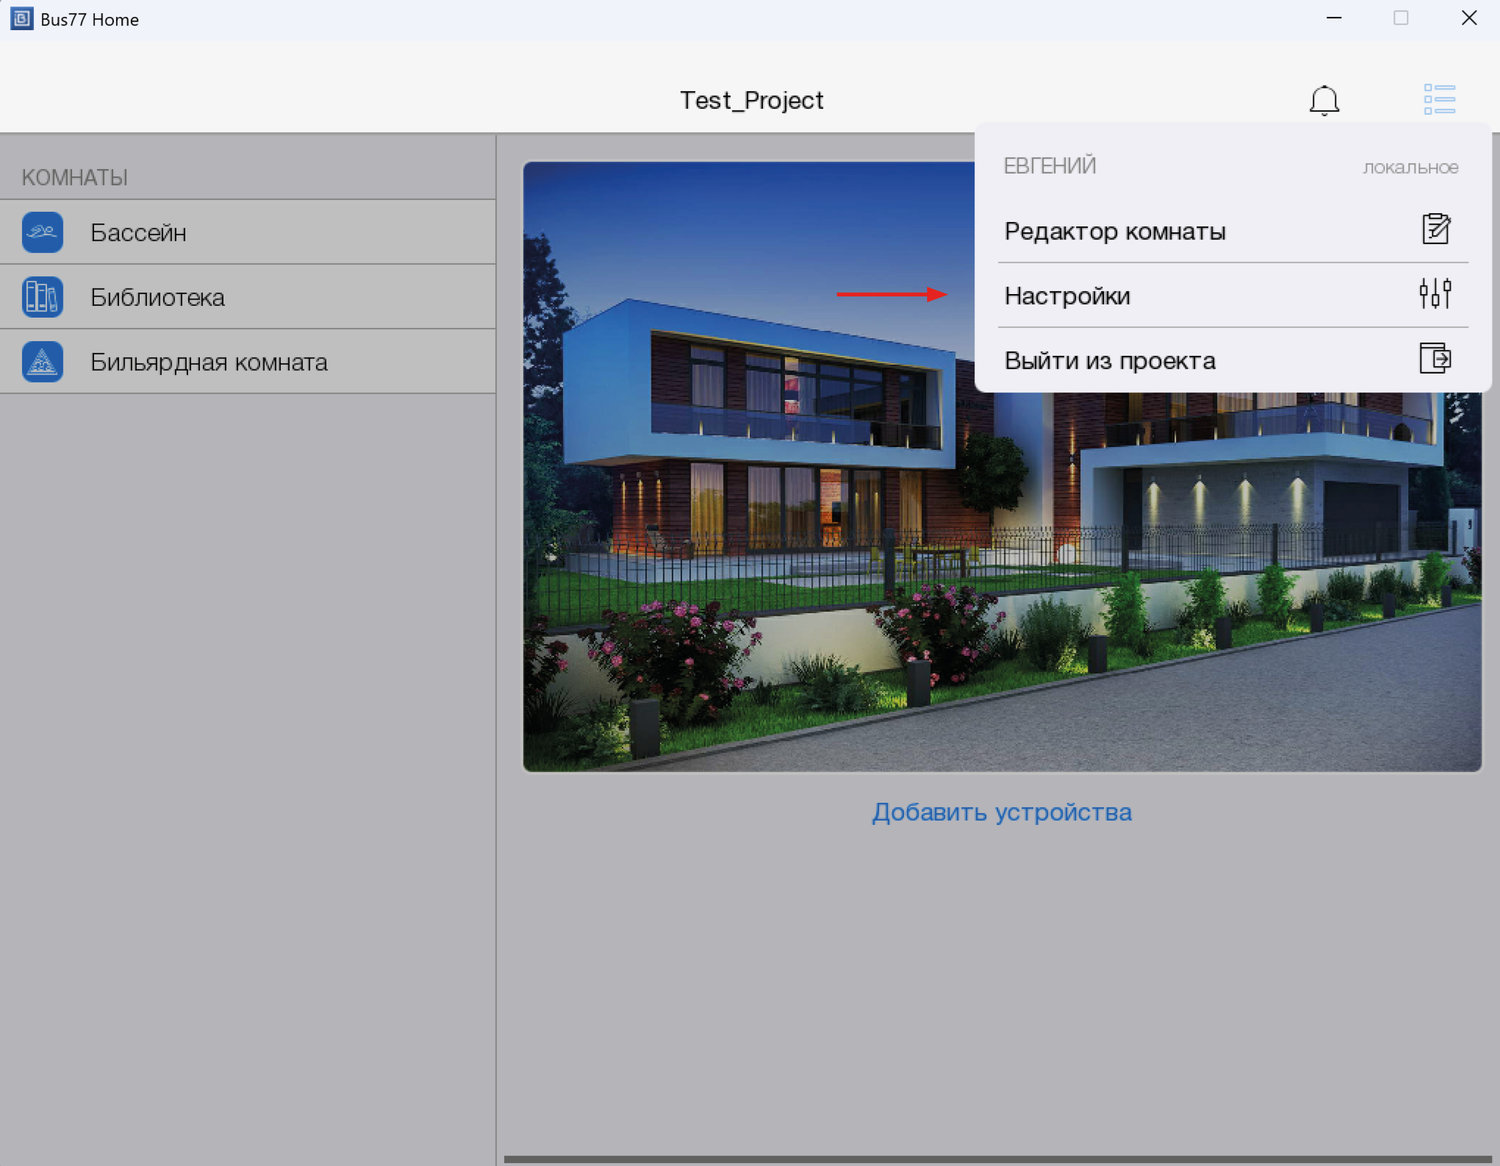This screenshot has height=1166, width=1500.
Task: Open the notifications bell
Action: (1324, 100)
